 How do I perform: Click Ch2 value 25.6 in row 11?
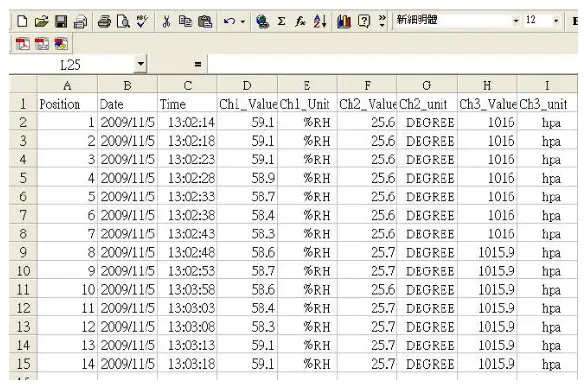367,290
